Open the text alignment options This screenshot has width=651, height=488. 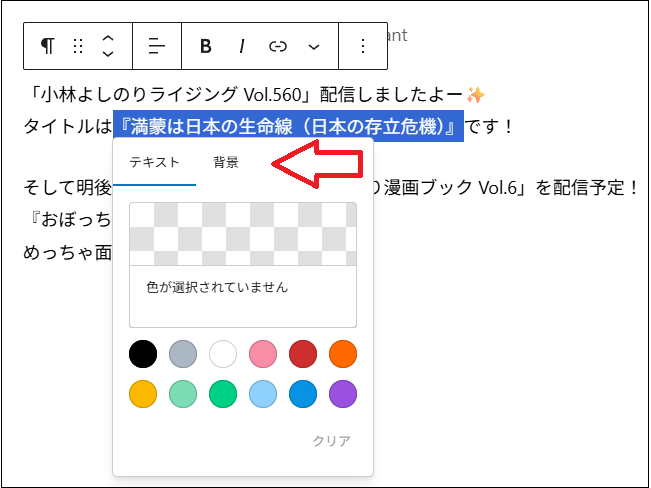pos(157,46)
